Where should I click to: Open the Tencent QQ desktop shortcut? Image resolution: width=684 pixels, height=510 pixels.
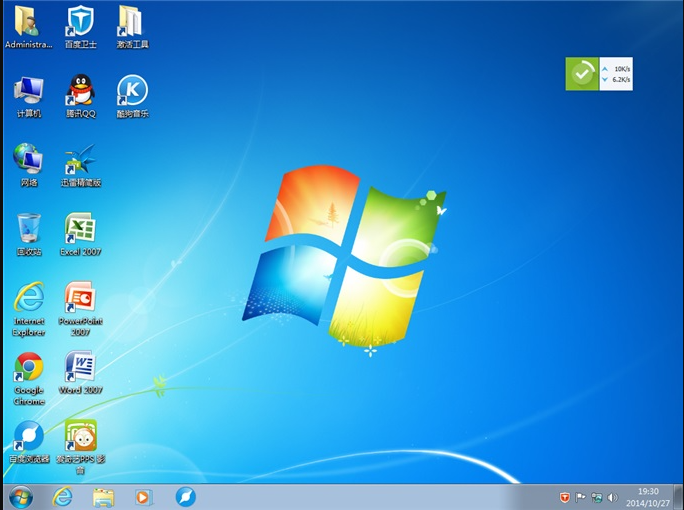tap(80, 91)
